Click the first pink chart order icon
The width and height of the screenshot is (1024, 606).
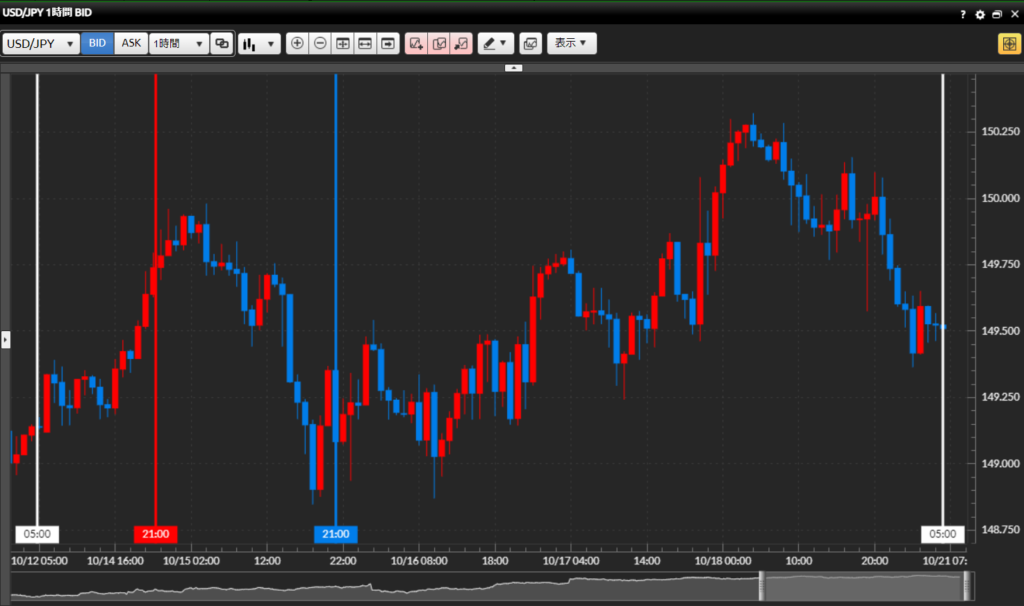tap(415, 44)
